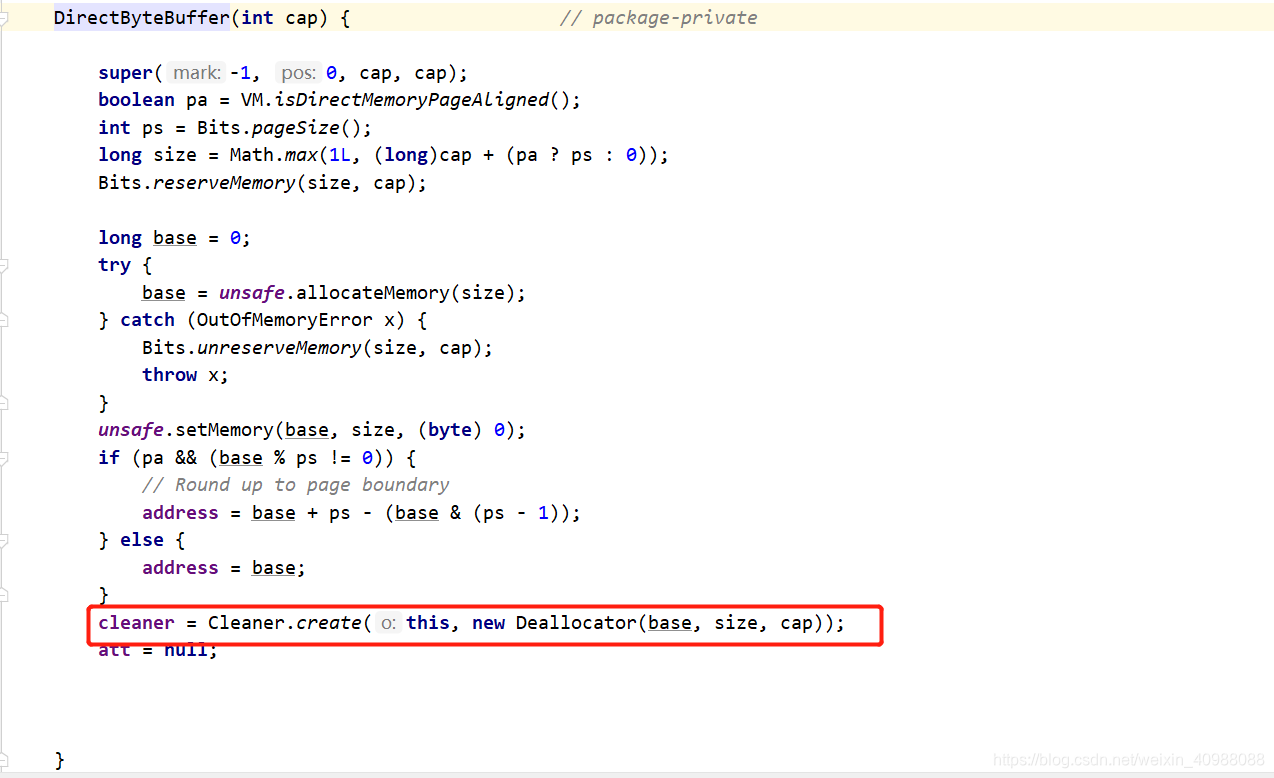Screen dimensions: 1274x778
Task: Click the try keyword
Action: pos(114,265)
